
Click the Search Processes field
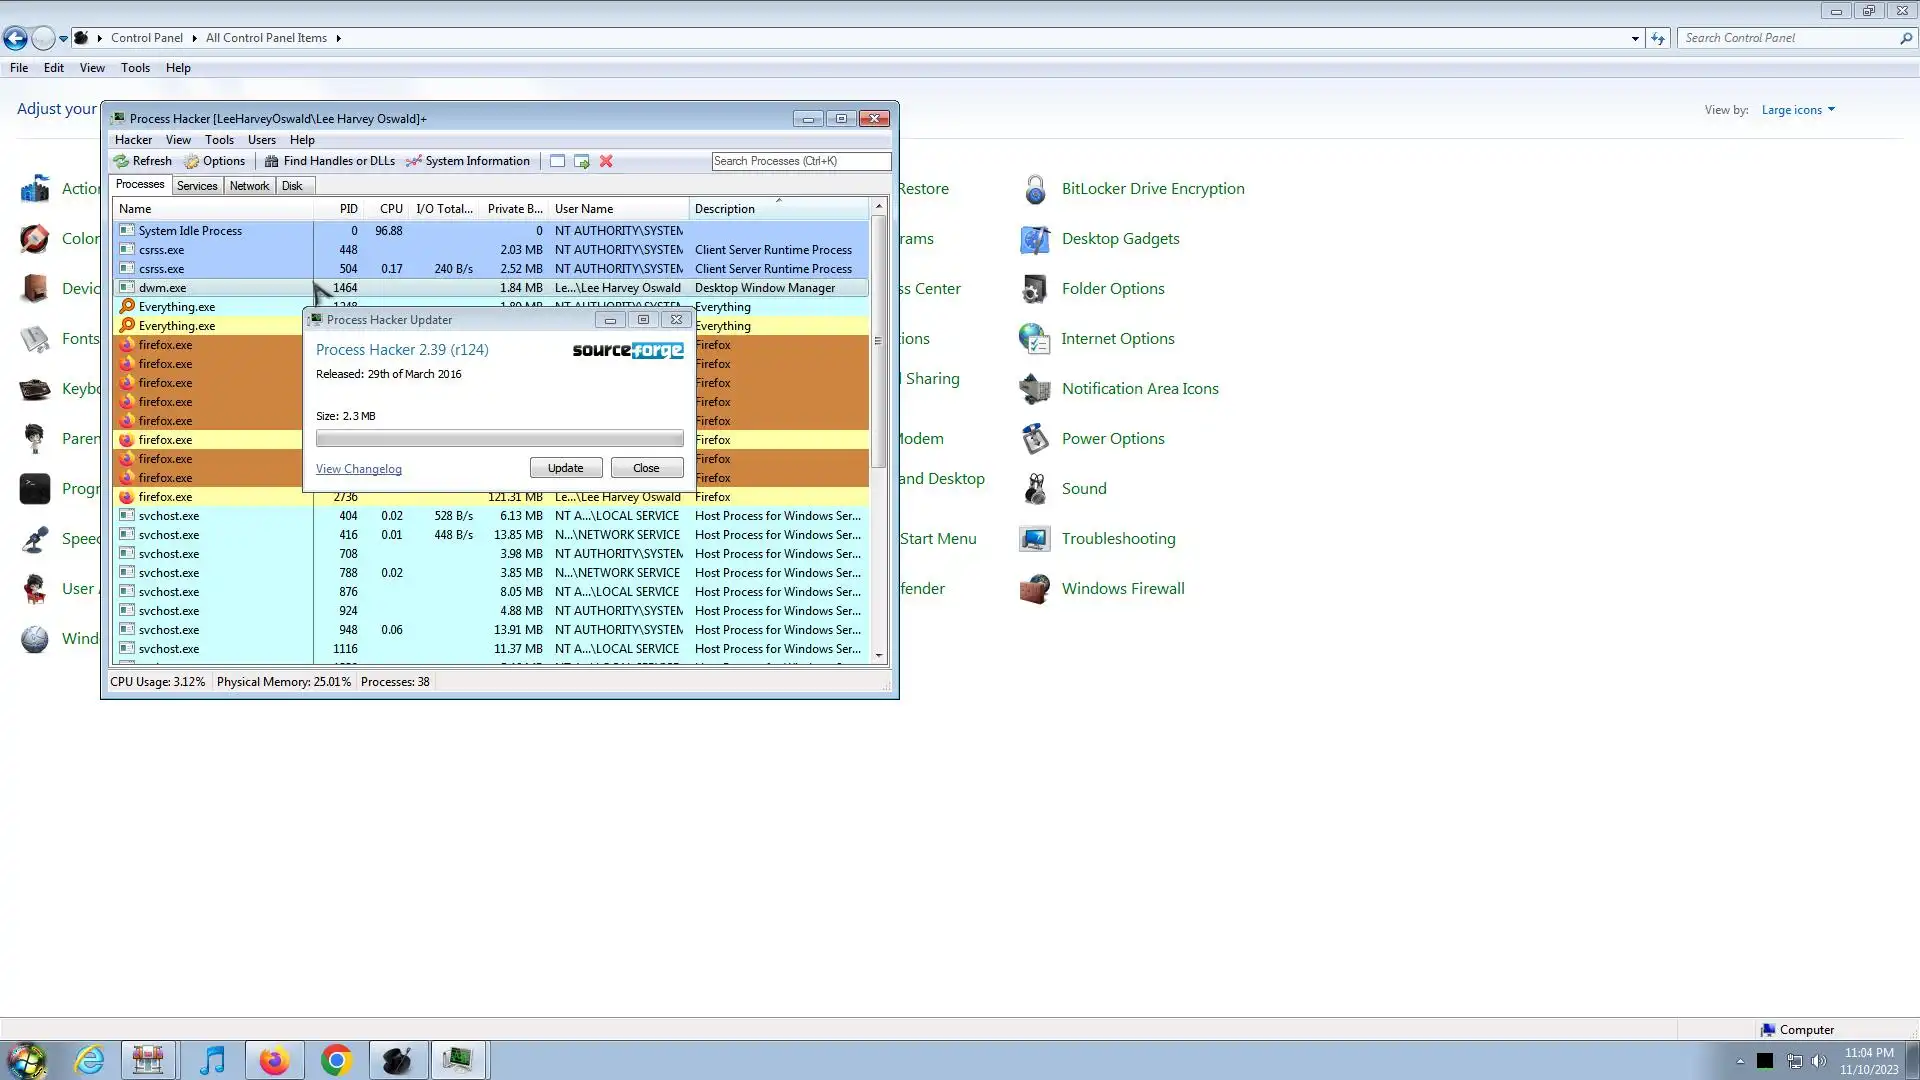800,161
